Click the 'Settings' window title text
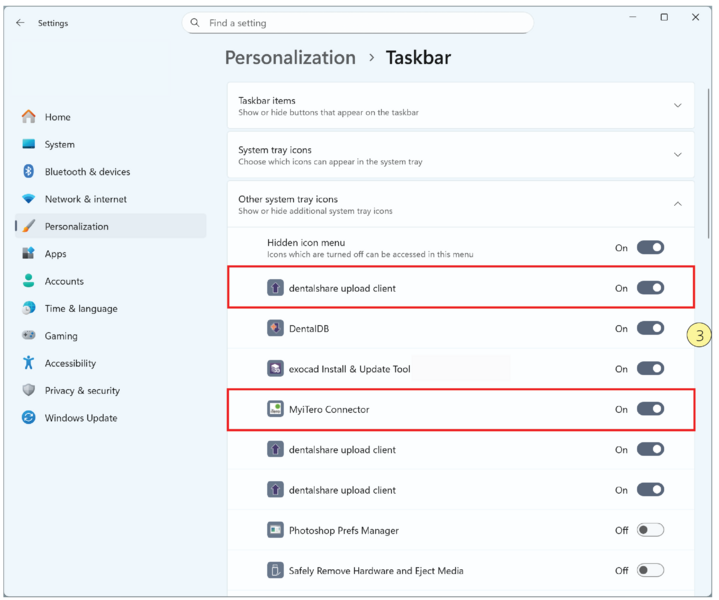The width and height of the screenshot is (719, 600). coord(53,23)
